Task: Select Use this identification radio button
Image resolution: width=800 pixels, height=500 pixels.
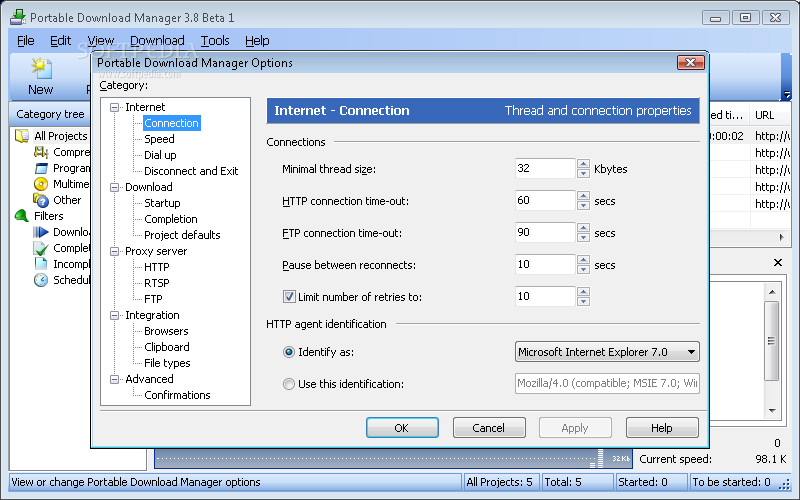Action: [289, 384]
